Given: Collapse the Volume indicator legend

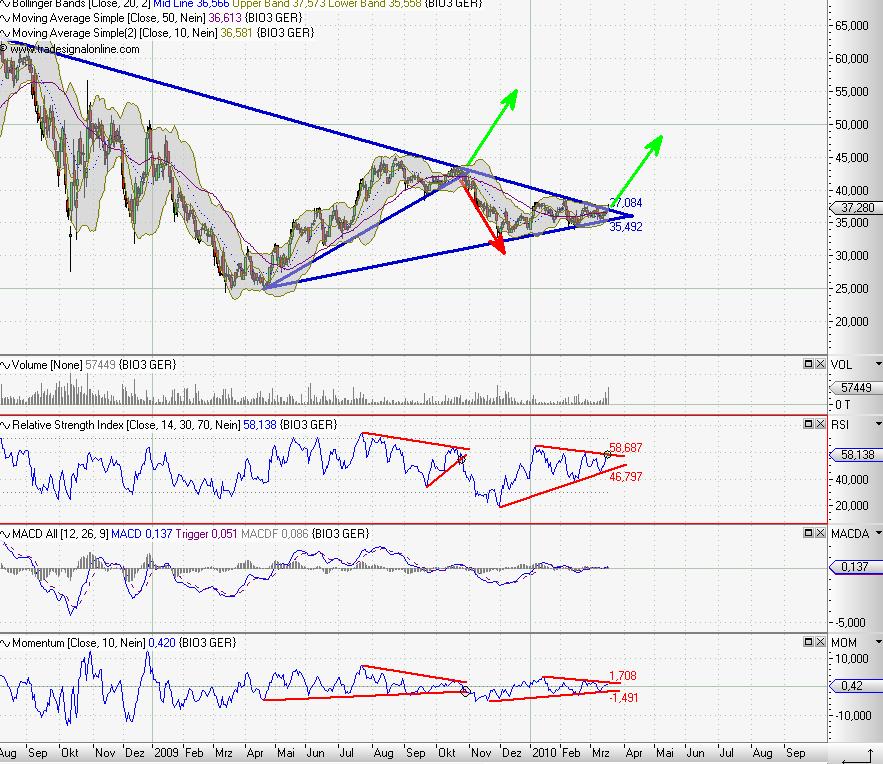Looking at the screenshot, I should (x=5, y=365).
